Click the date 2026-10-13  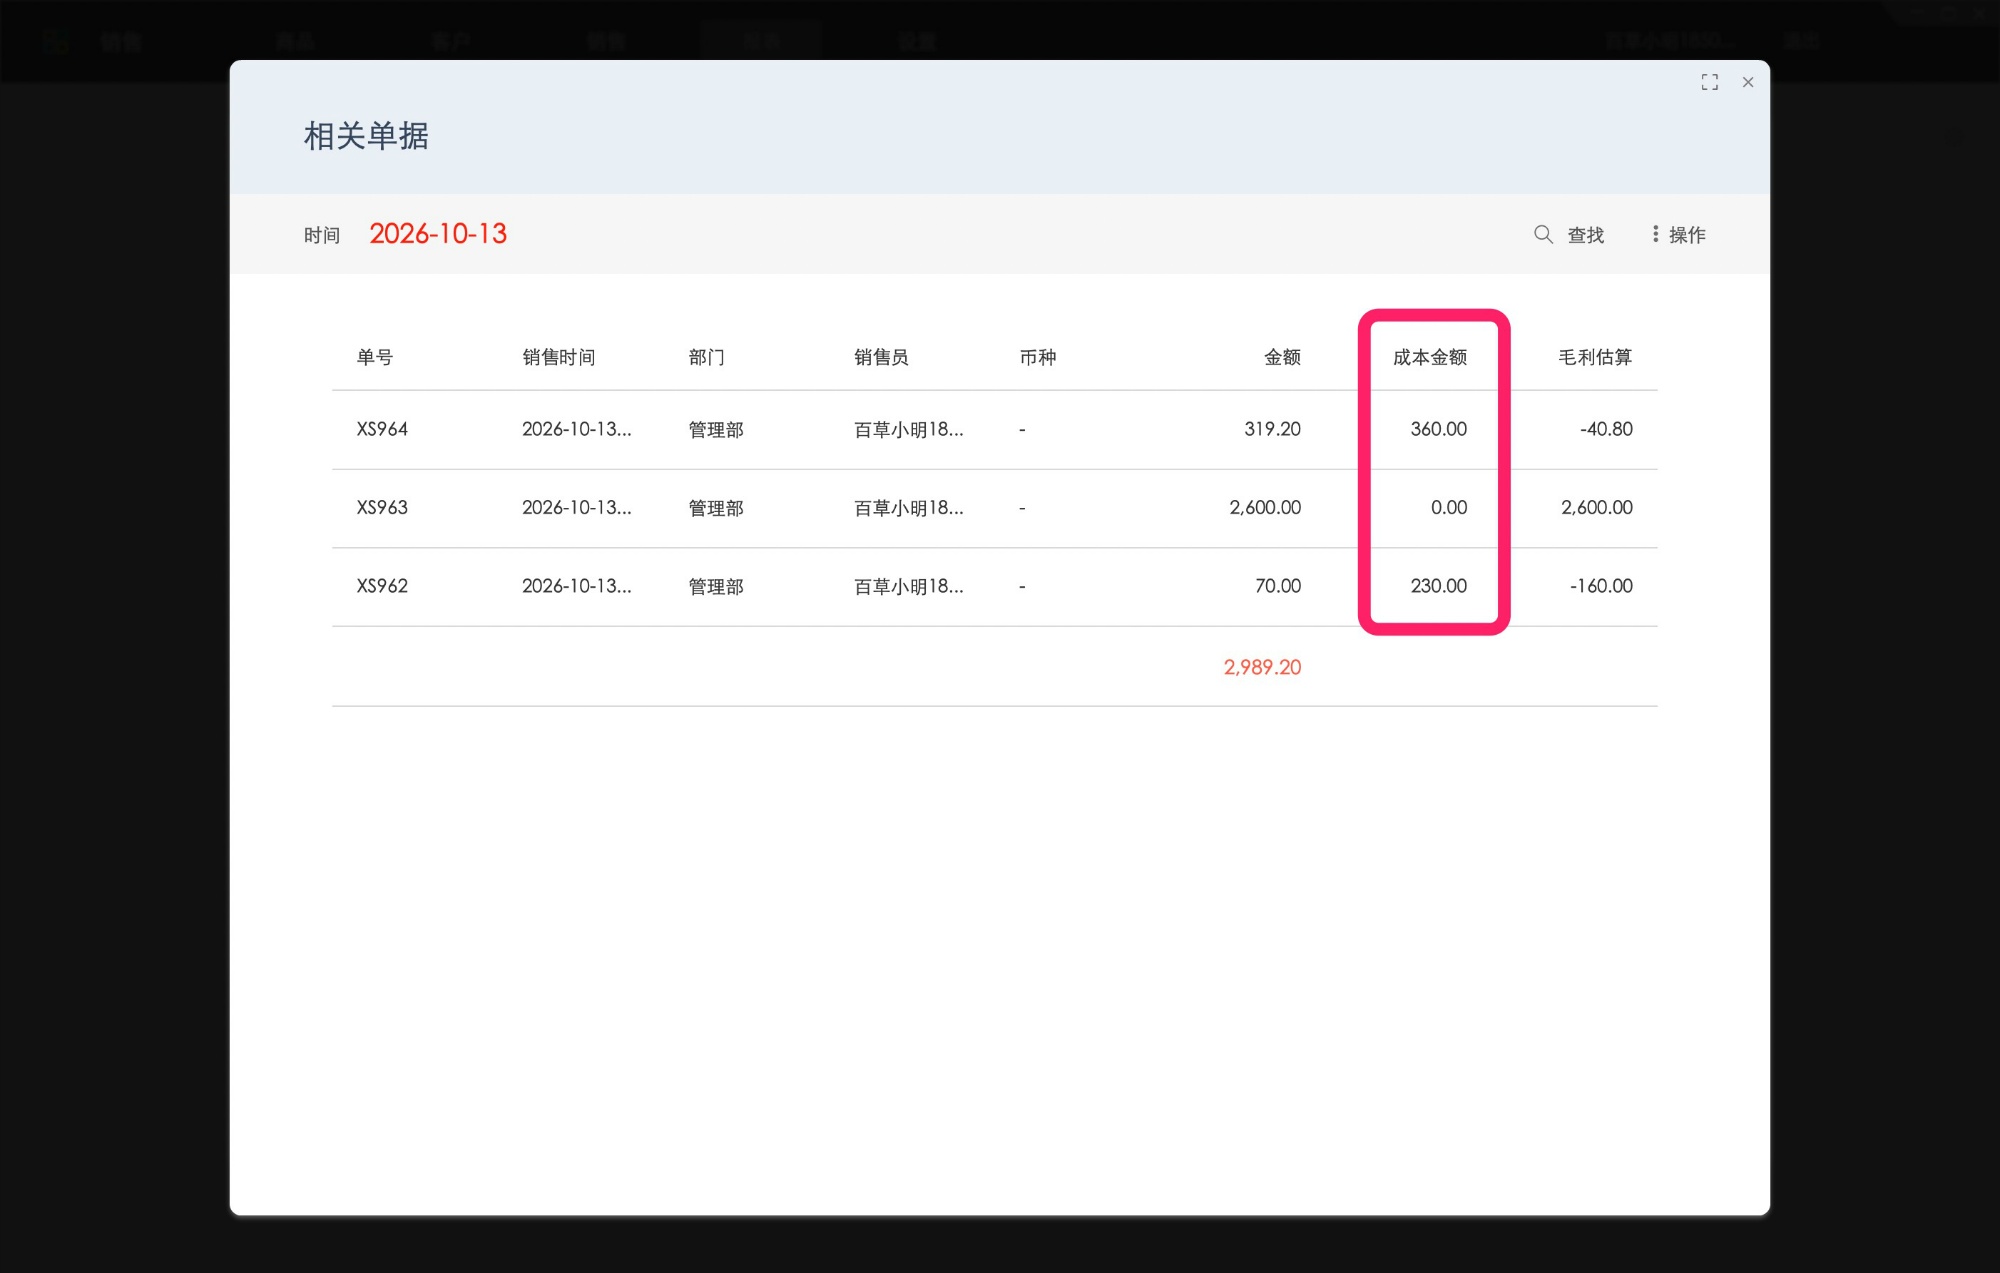coord(438,234)
